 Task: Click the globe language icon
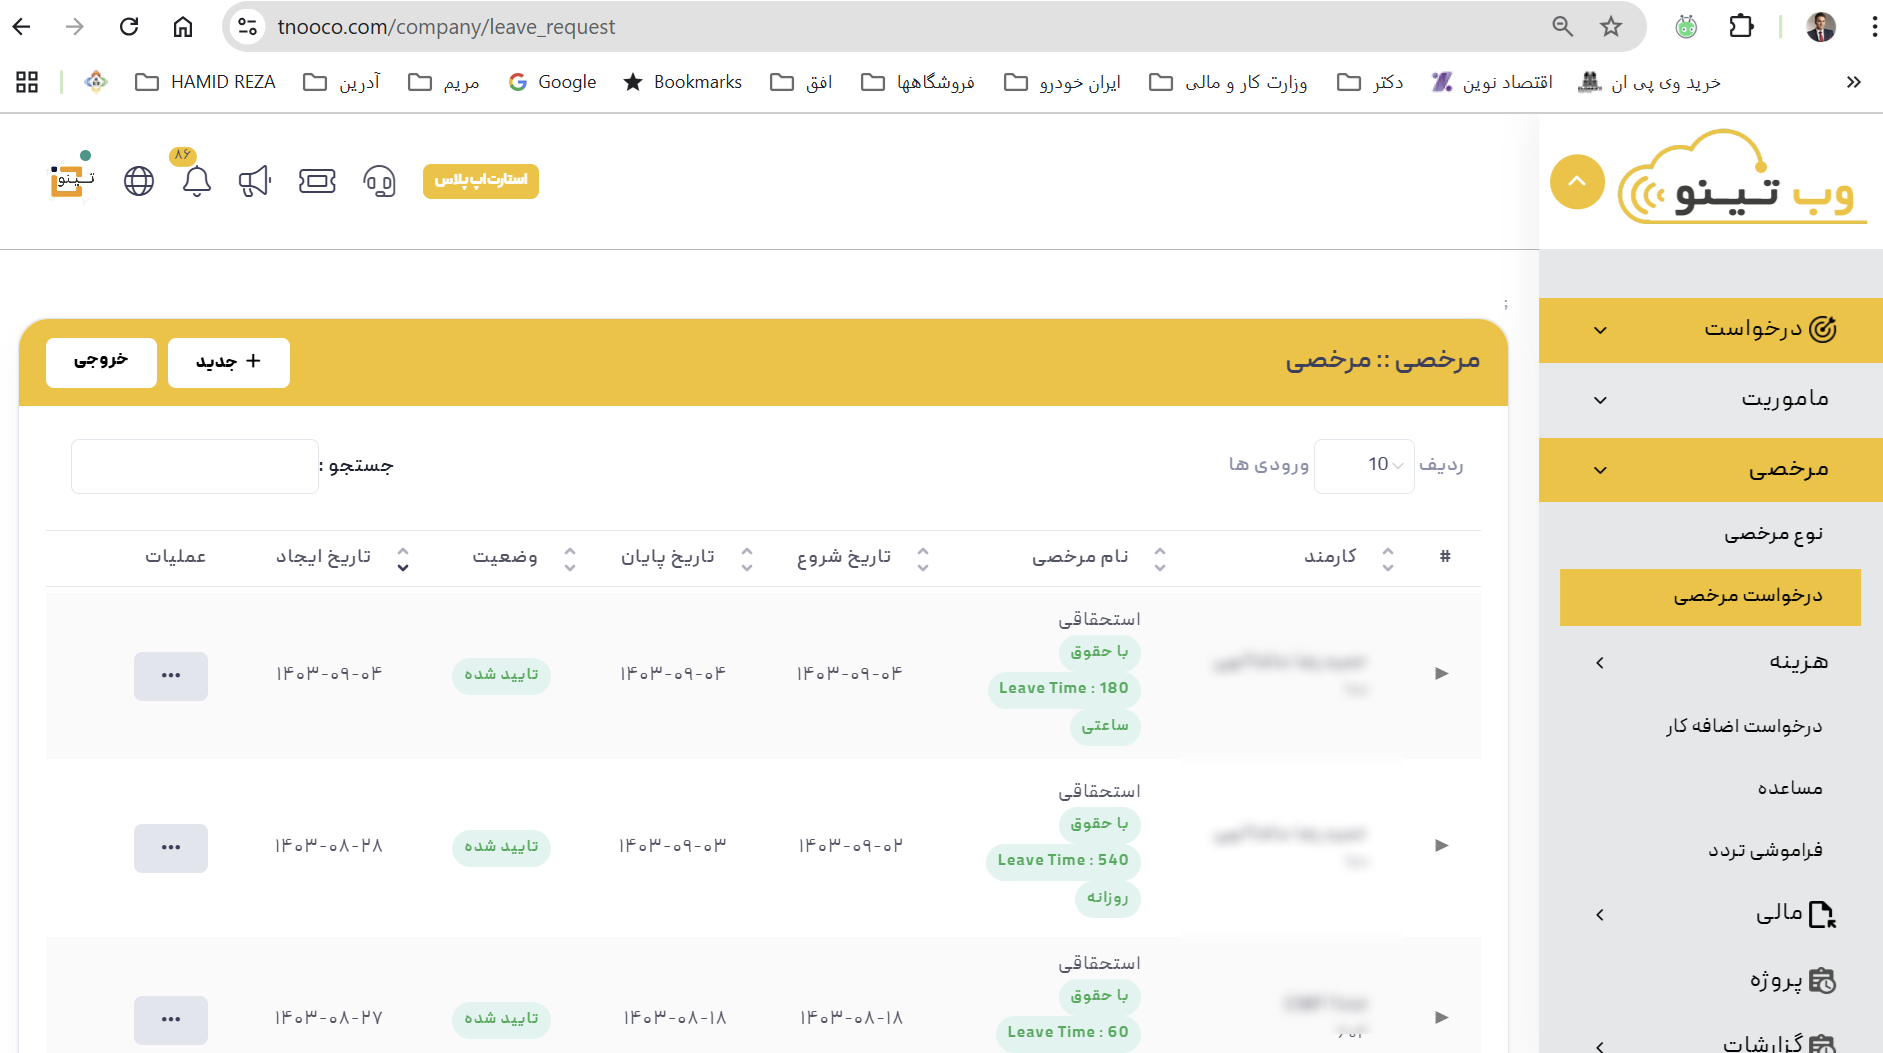[139, 181]
